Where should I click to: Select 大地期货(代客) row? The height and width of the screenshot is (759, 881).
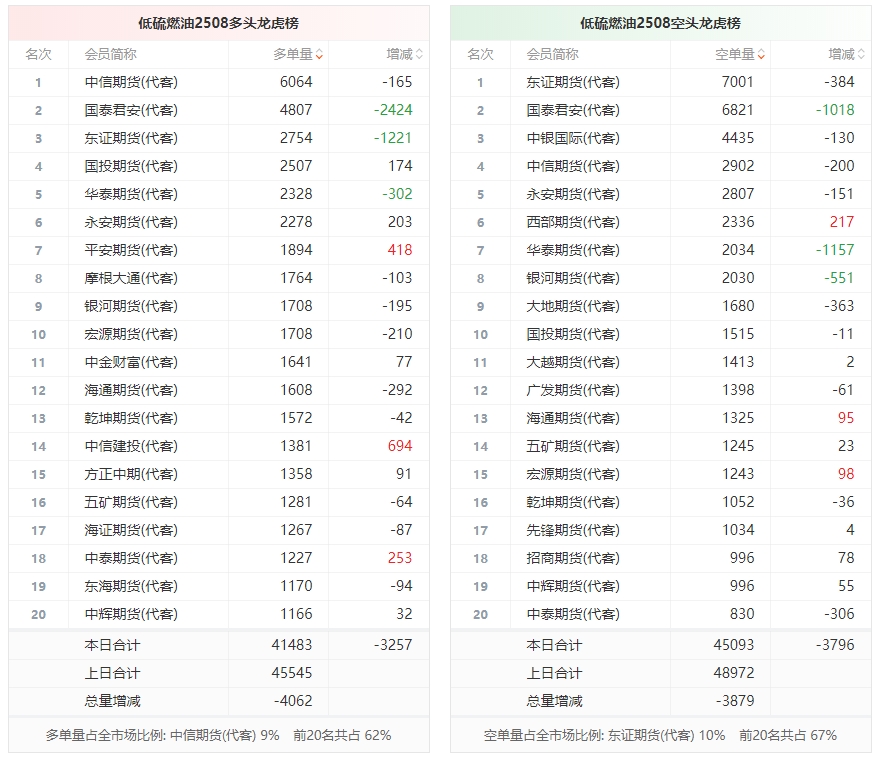pos(661,306)
